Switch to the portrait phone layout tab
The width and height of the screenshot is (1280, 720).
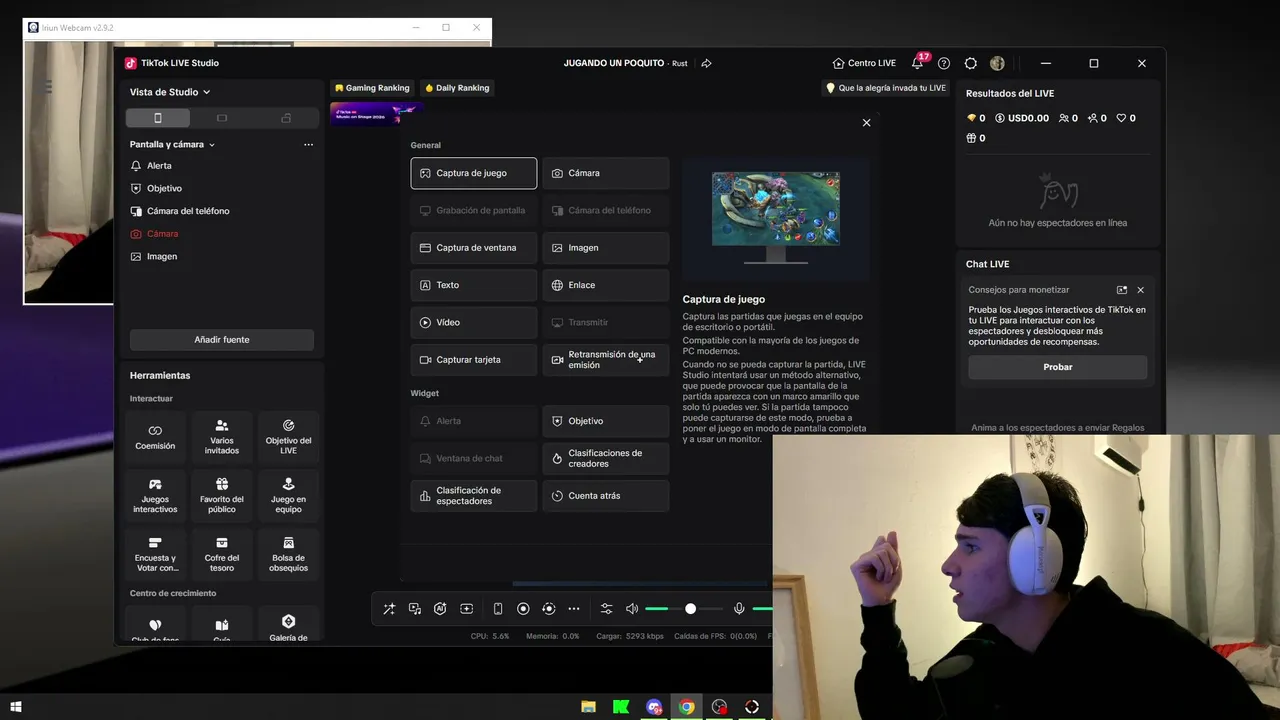pyautogui.click(x=157, y=118)
